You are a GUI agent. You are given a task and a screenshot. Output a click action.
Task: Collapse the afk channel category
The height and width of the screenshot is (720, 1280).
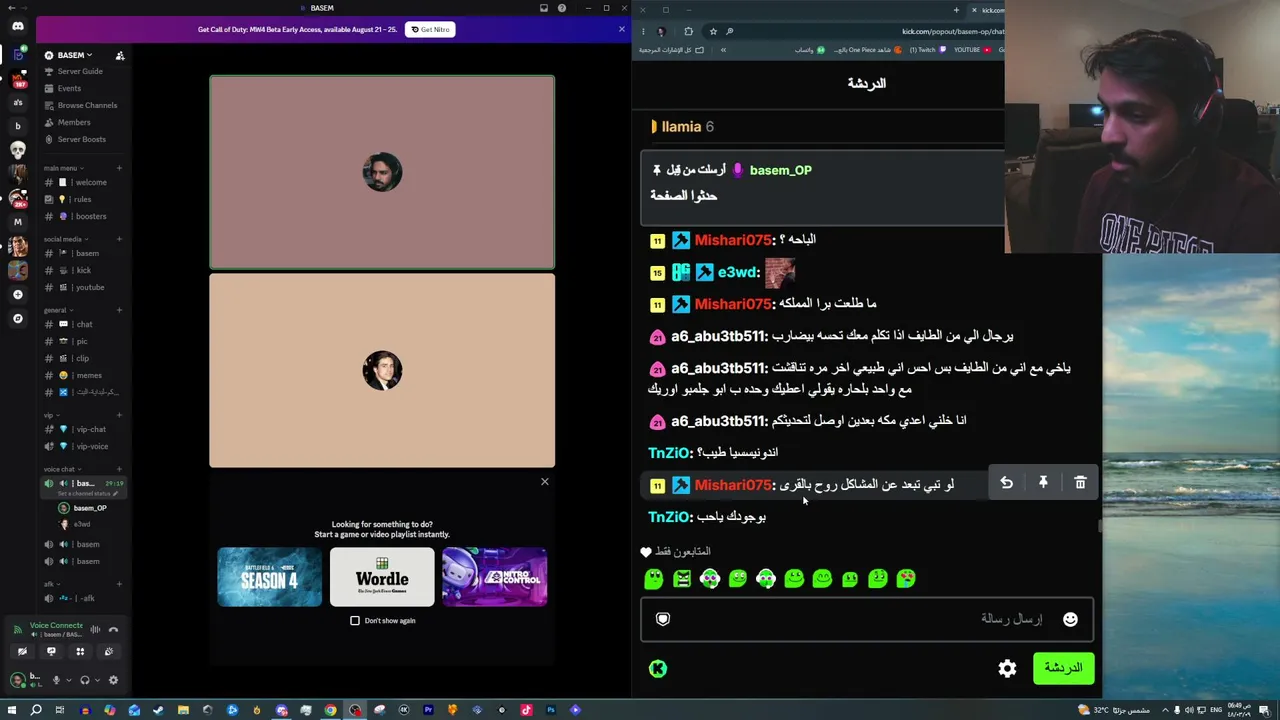(x=50, y=584)
